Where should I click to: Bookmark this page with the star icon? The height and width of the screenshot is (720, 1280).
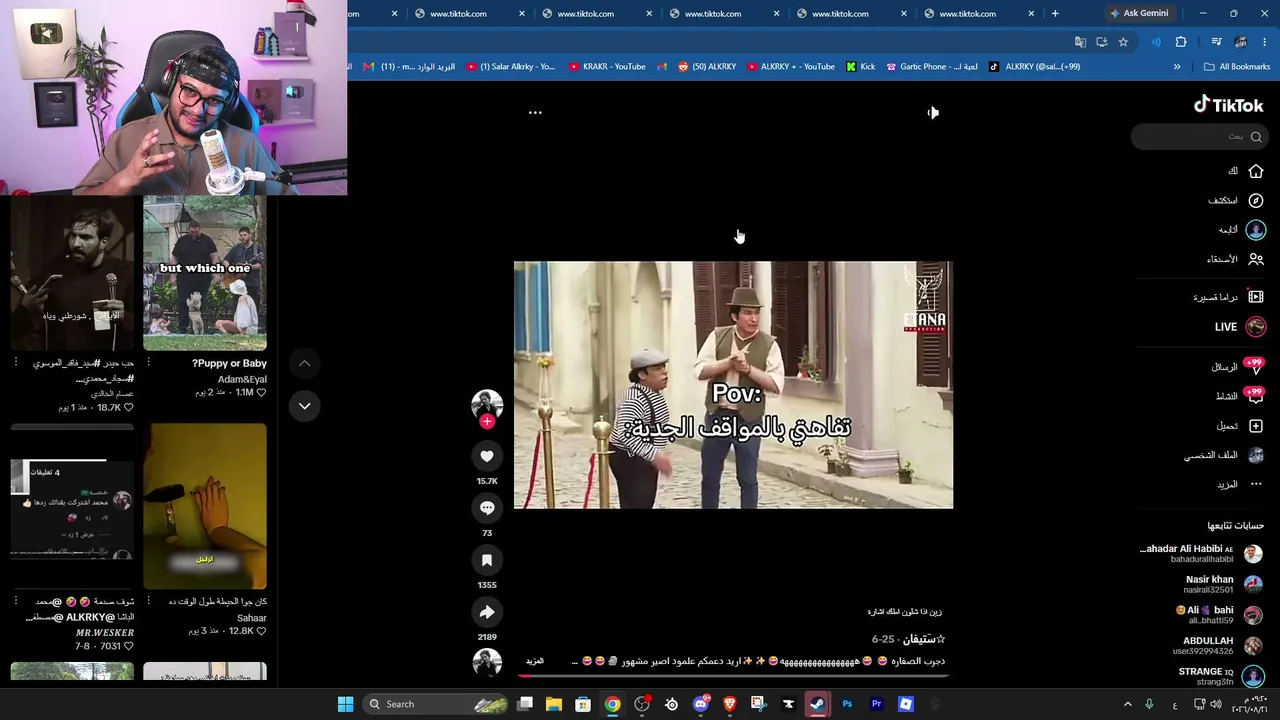point(1123,42)
